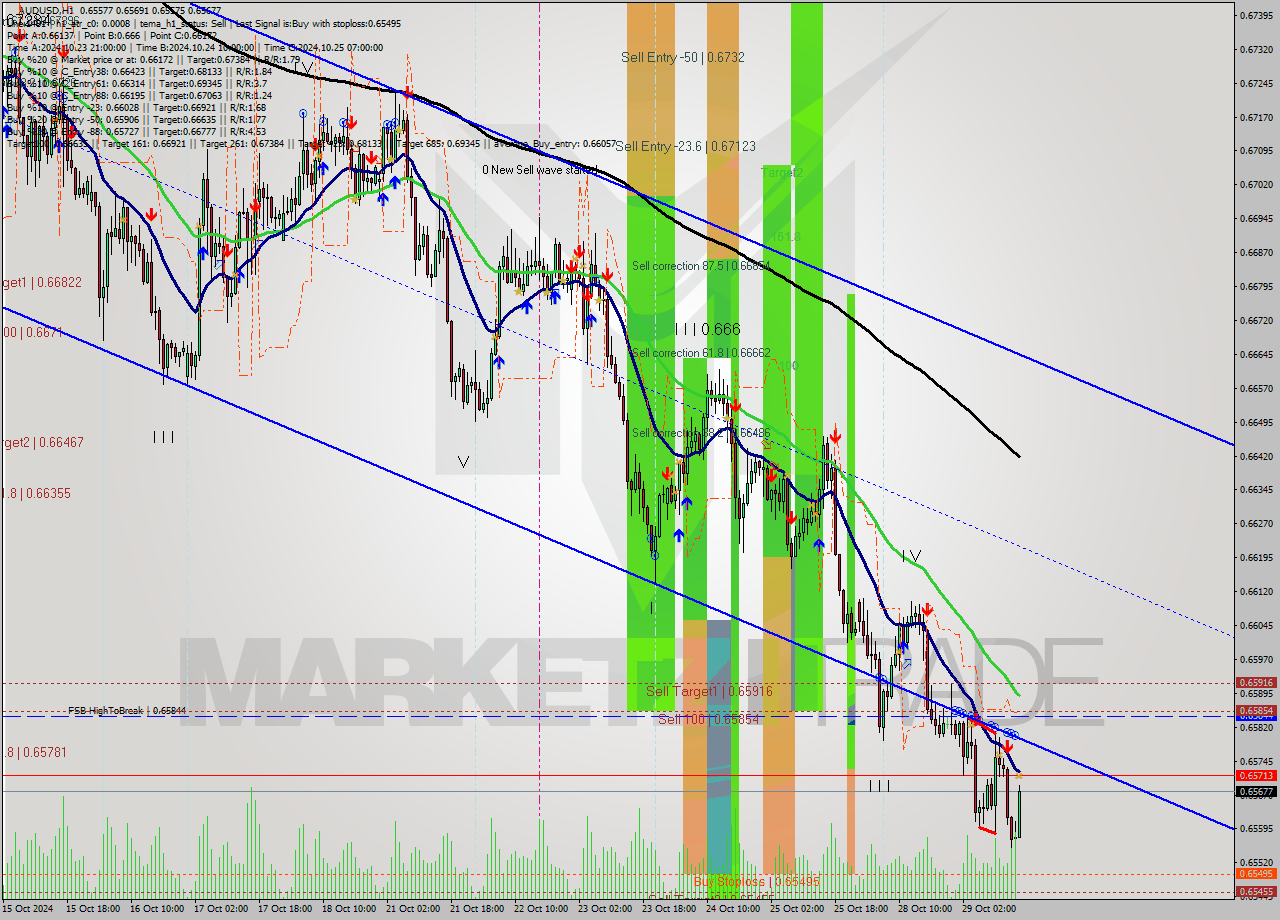Click the '22 Oct 10:00' time axis label
Viewport: 1280px width, 920px height.
point(541,909)
